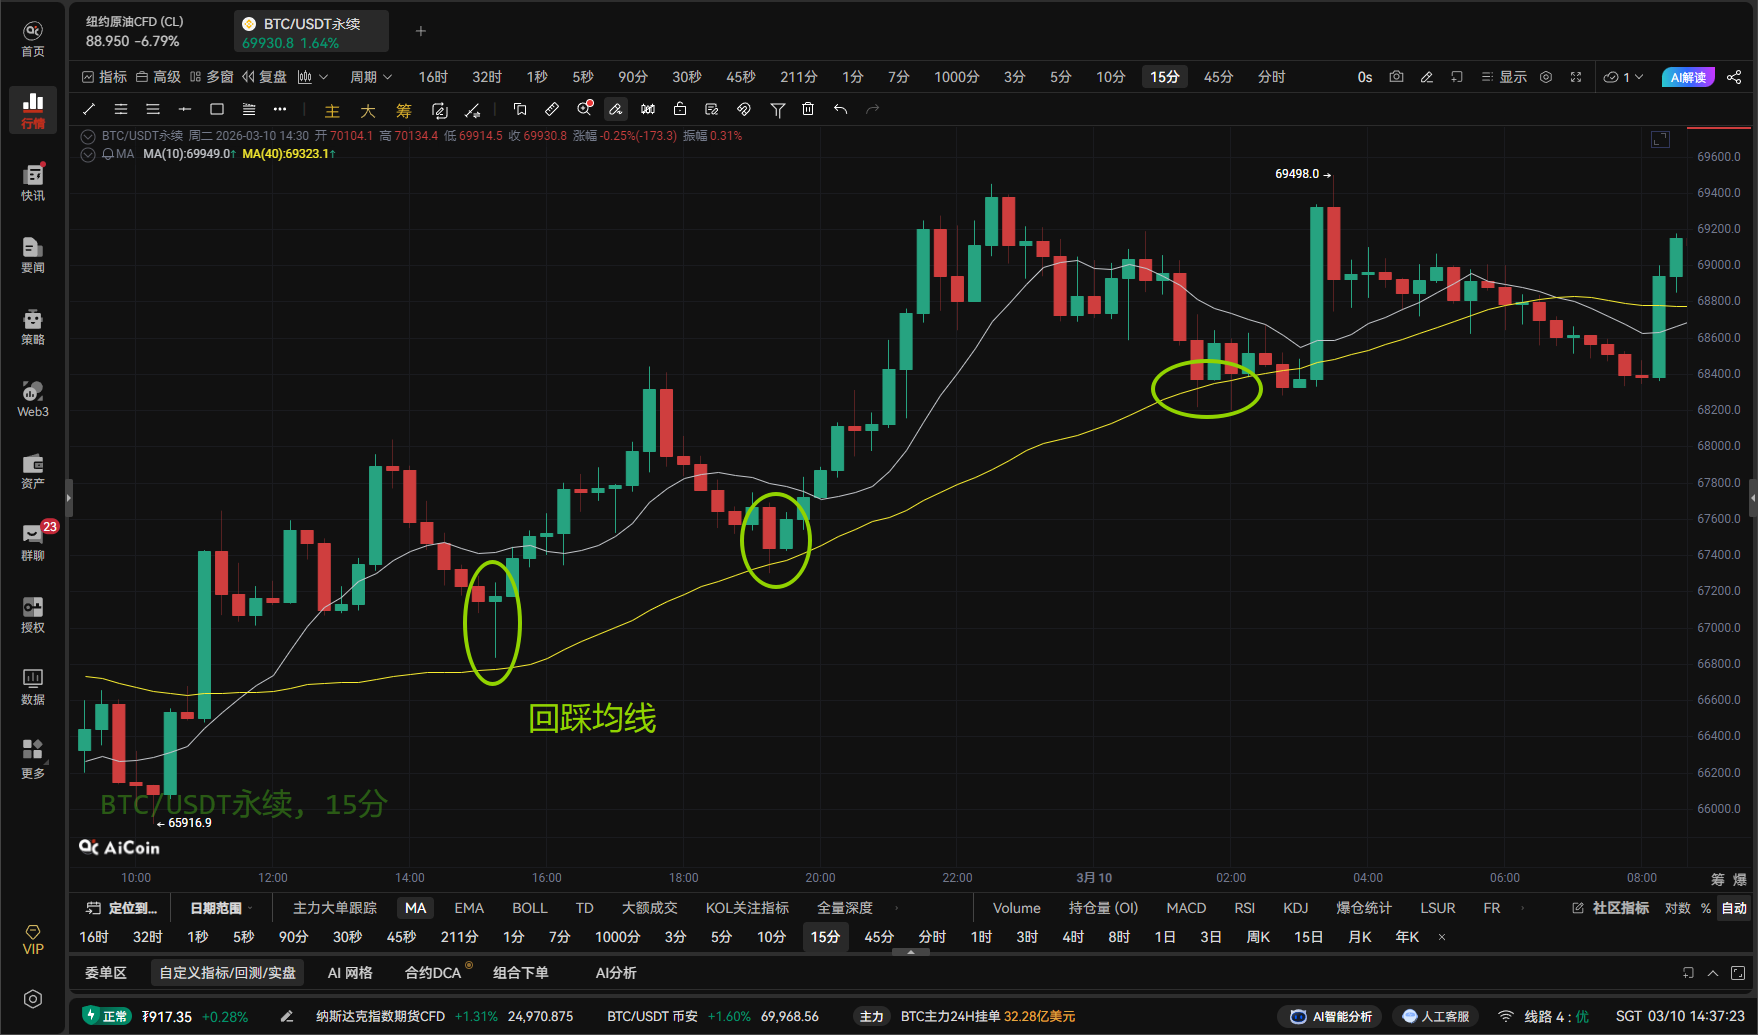Collapse the BTC/USDT info row chevron

pyautogui.click(x=88, y=136)
